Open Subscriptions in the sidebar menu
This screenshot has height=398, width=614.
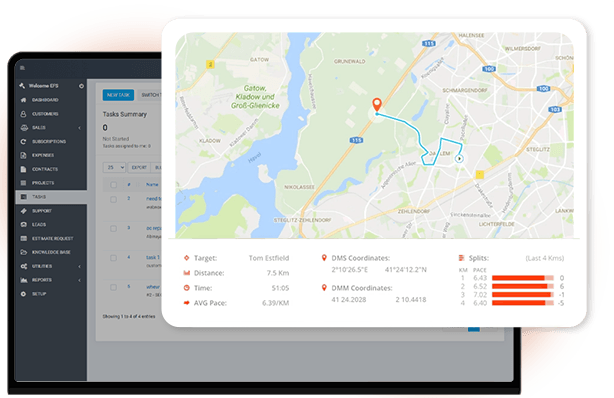pos(51,141)
